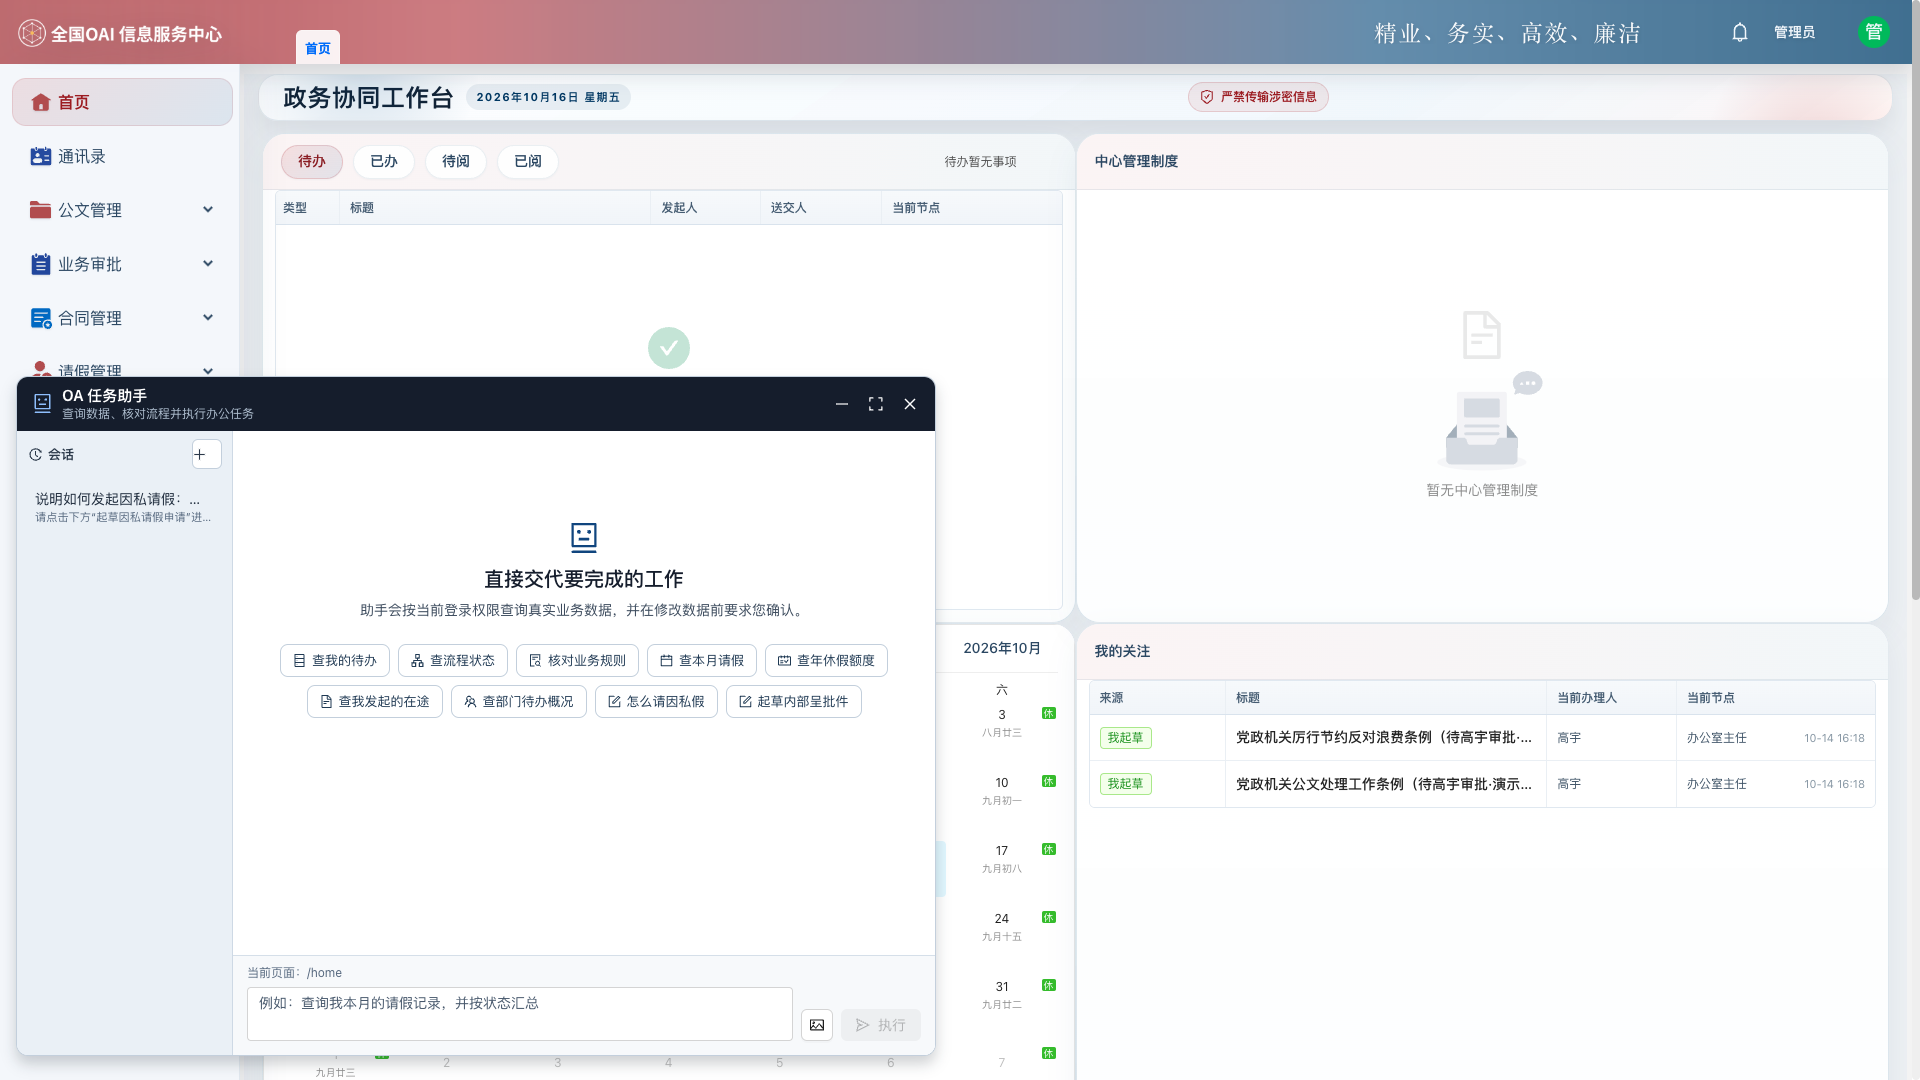This screenshot has width=1920, height=1080.
Task: Click the 公文管理 folder icon
Action: 40,210
